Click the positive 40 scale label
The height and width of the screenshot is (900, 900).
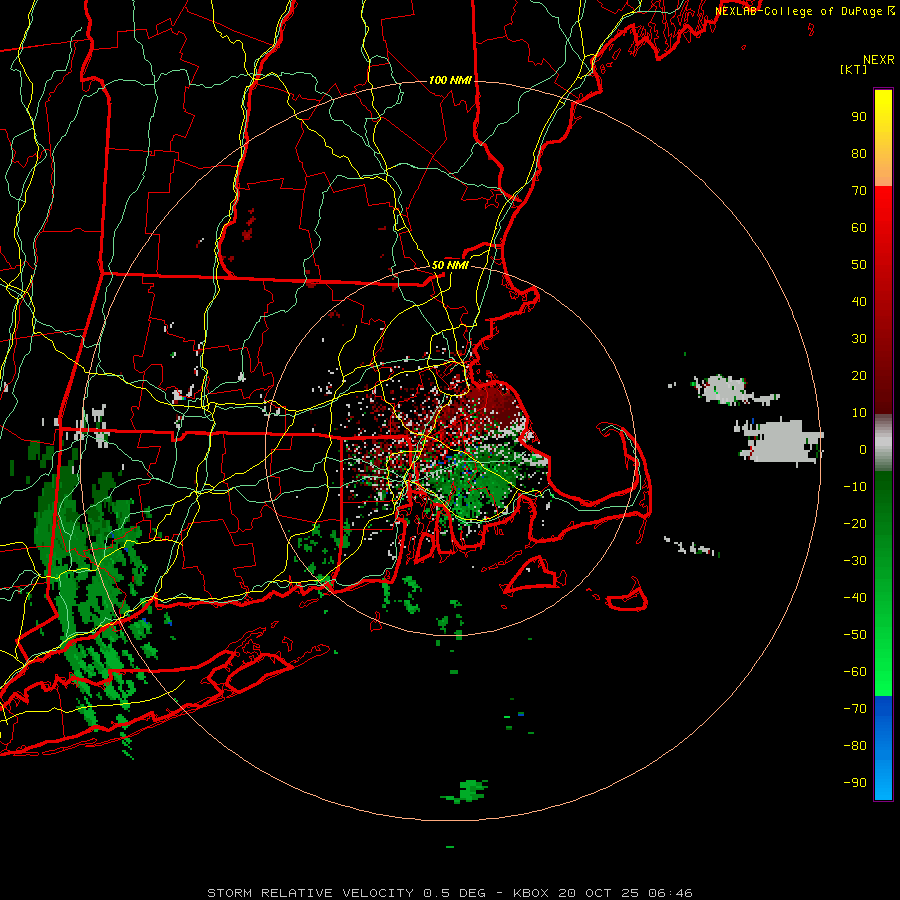(859, 302)
